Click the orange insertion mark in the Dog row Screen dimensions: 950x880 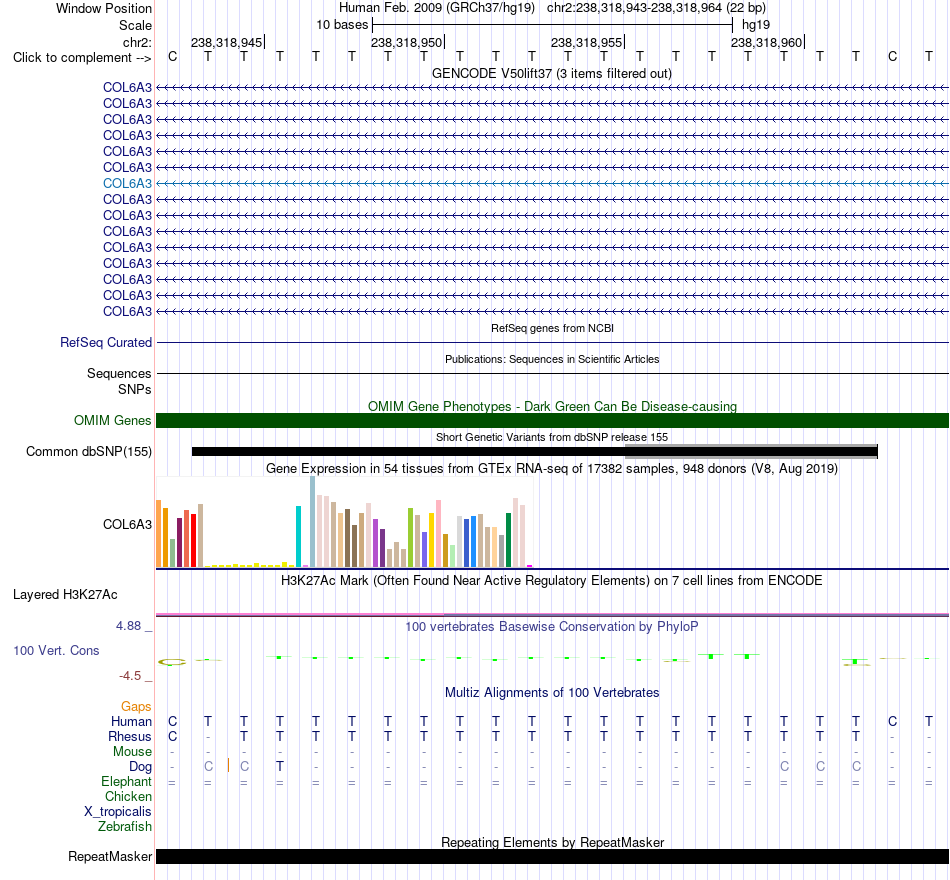click(228, 765)
